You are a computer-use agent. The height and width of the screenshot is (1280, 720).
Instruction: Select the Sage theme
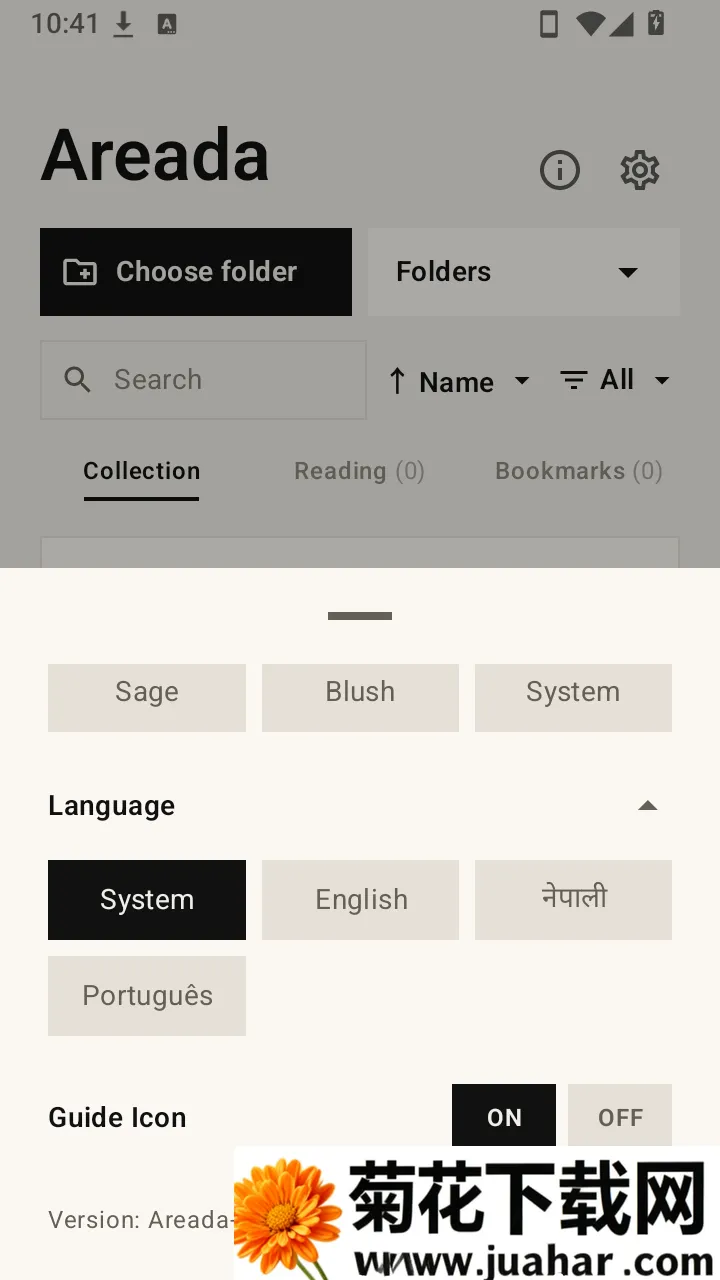click(x=147, y=697)
